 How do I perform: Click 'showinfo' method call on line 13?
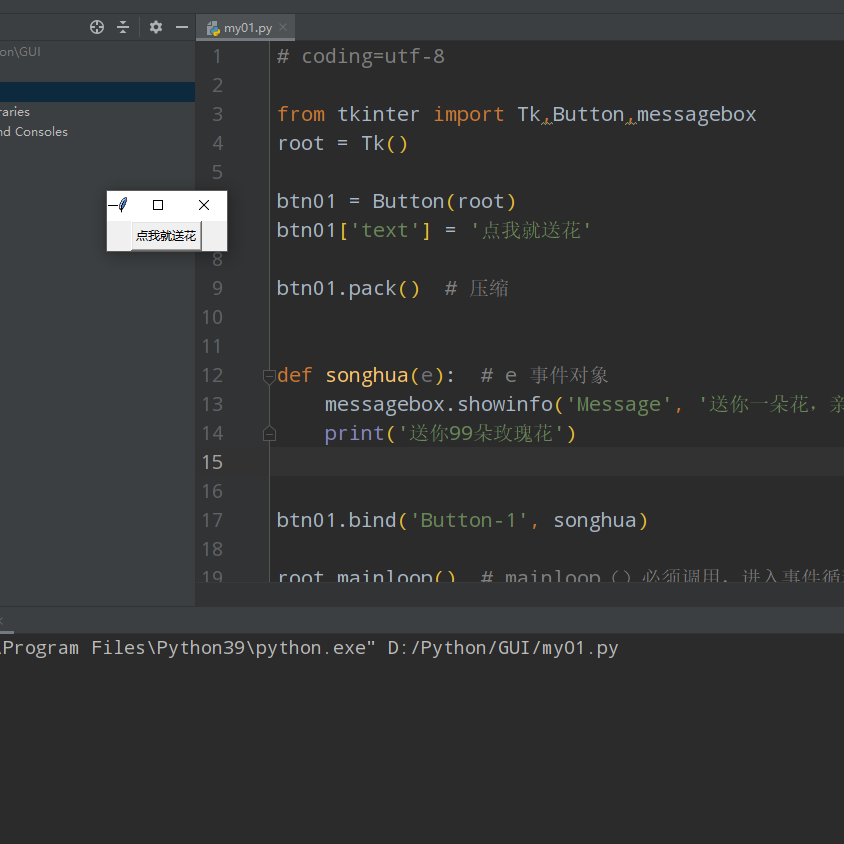[505, 404]
